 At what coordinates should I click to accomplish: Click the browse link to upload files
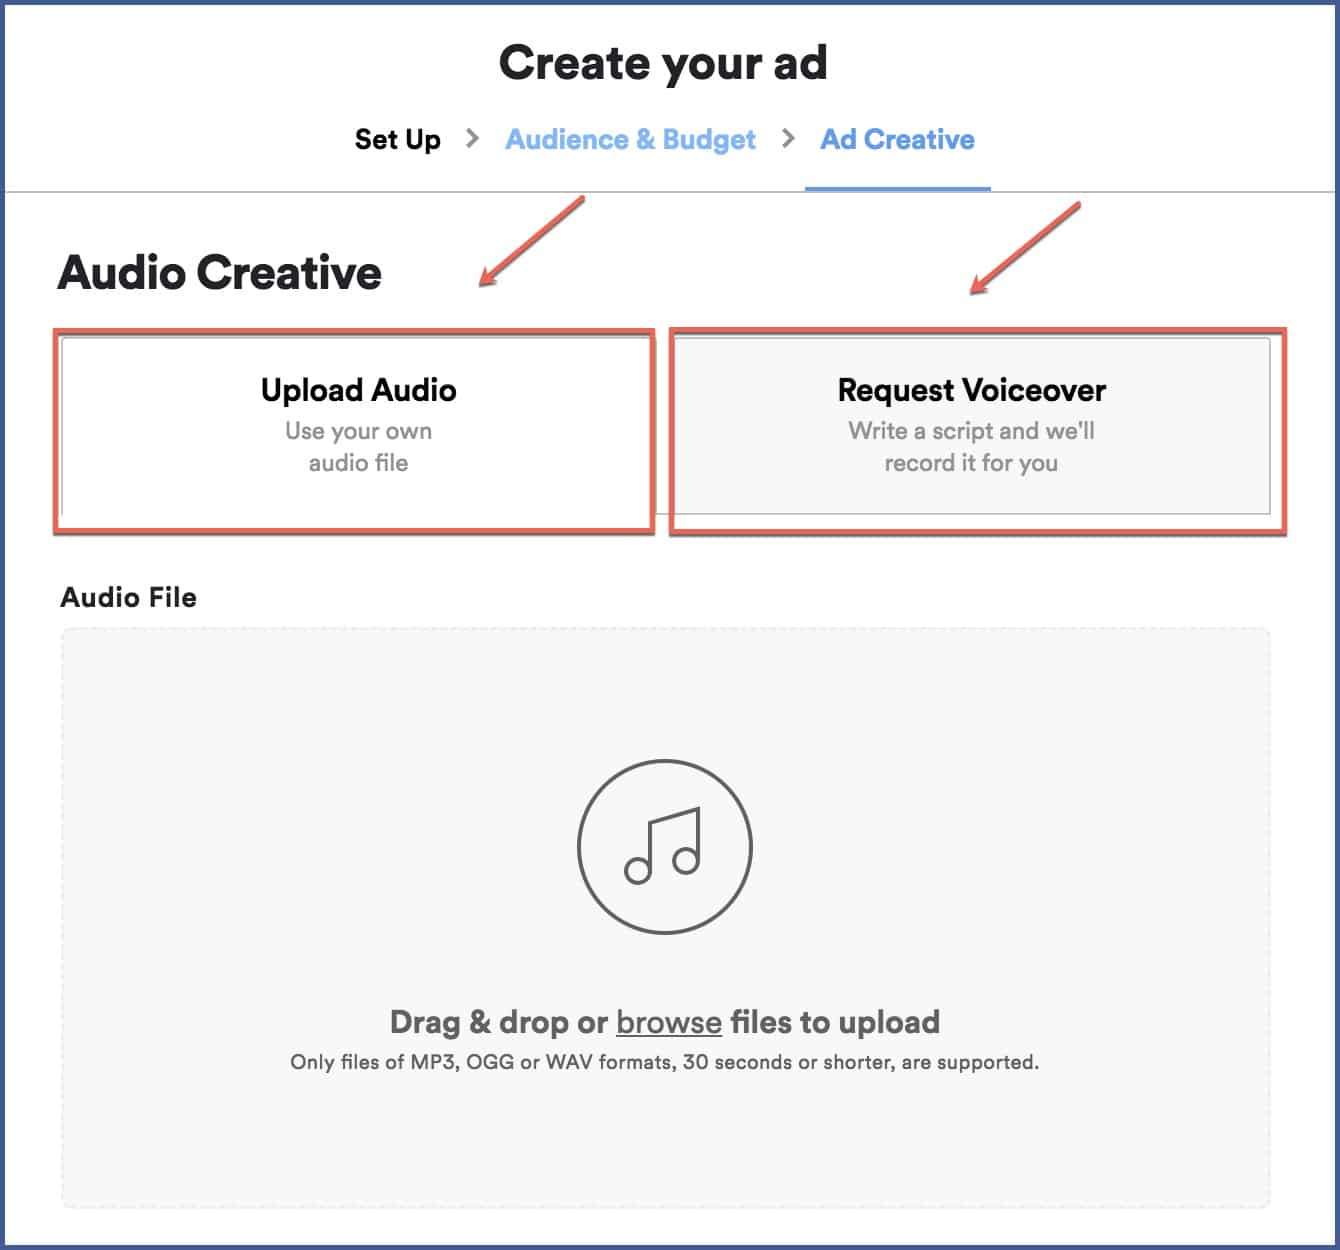(668, 1022)
